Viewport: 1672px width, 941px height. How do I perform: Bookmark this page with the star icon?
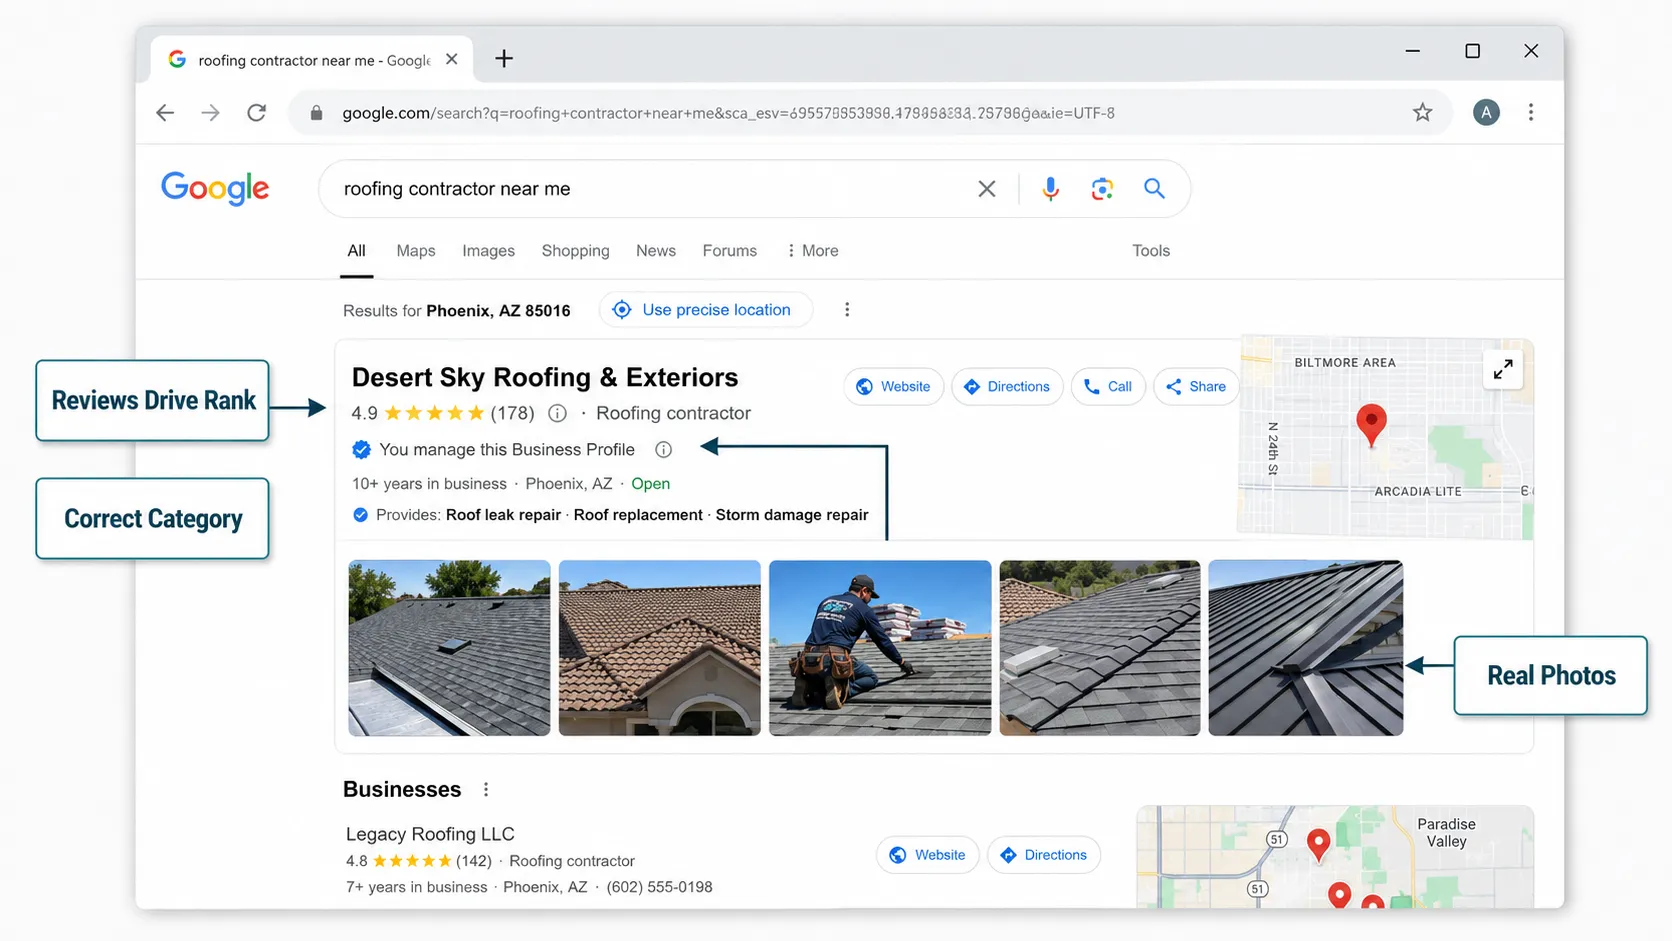tap(1422, 113)
